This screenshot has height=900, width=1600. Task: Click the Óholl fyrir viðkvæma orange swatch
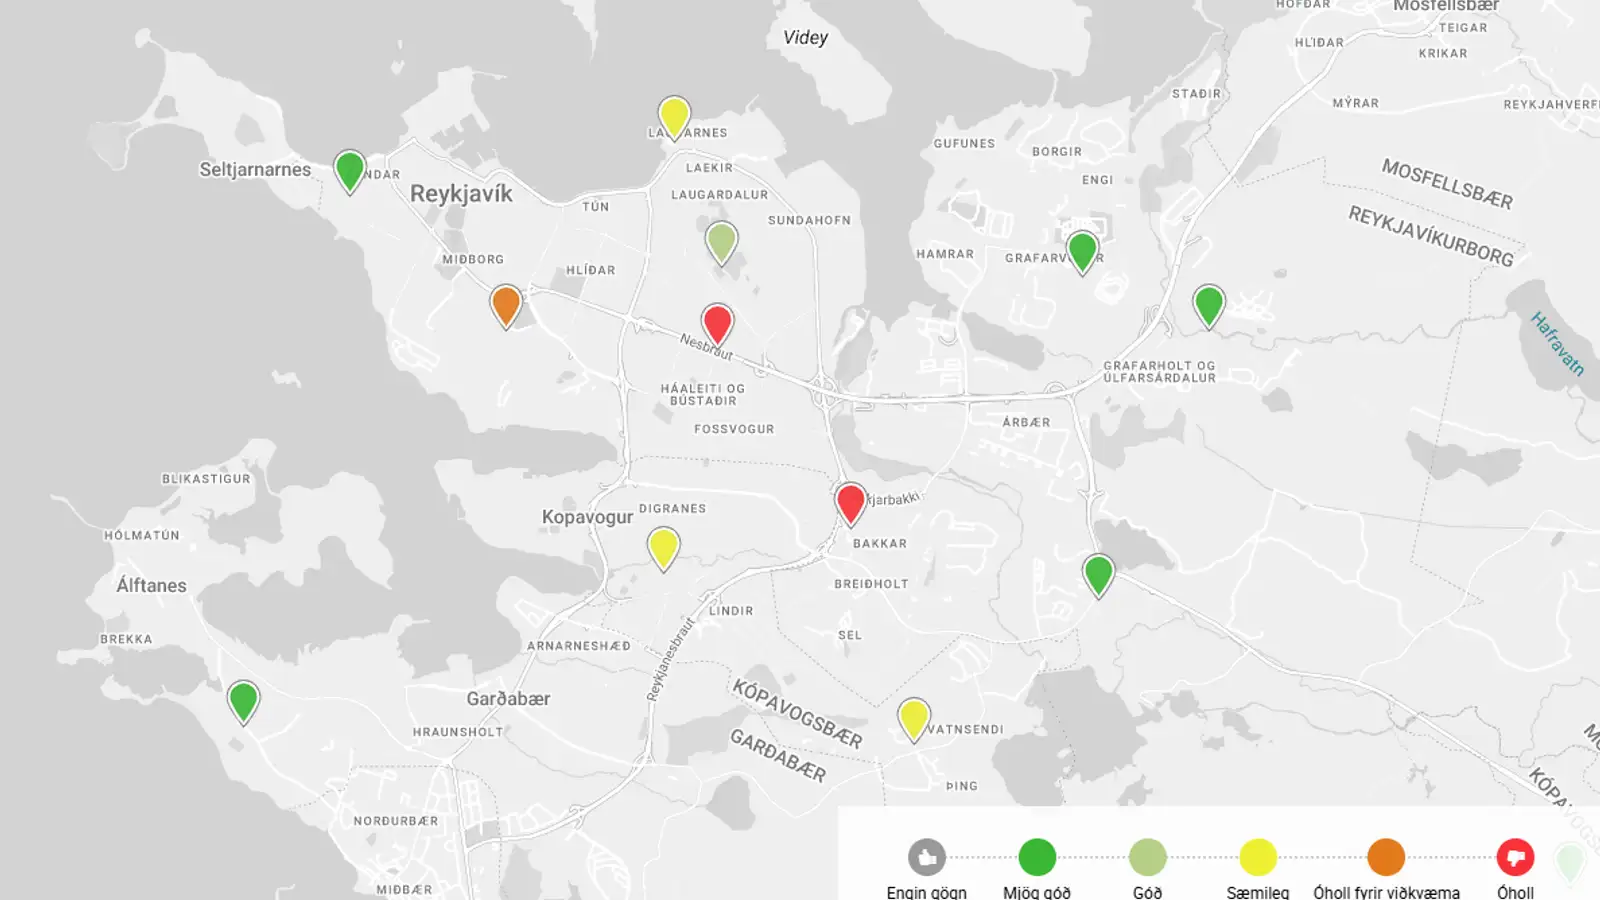click(x=1388, y=857)
